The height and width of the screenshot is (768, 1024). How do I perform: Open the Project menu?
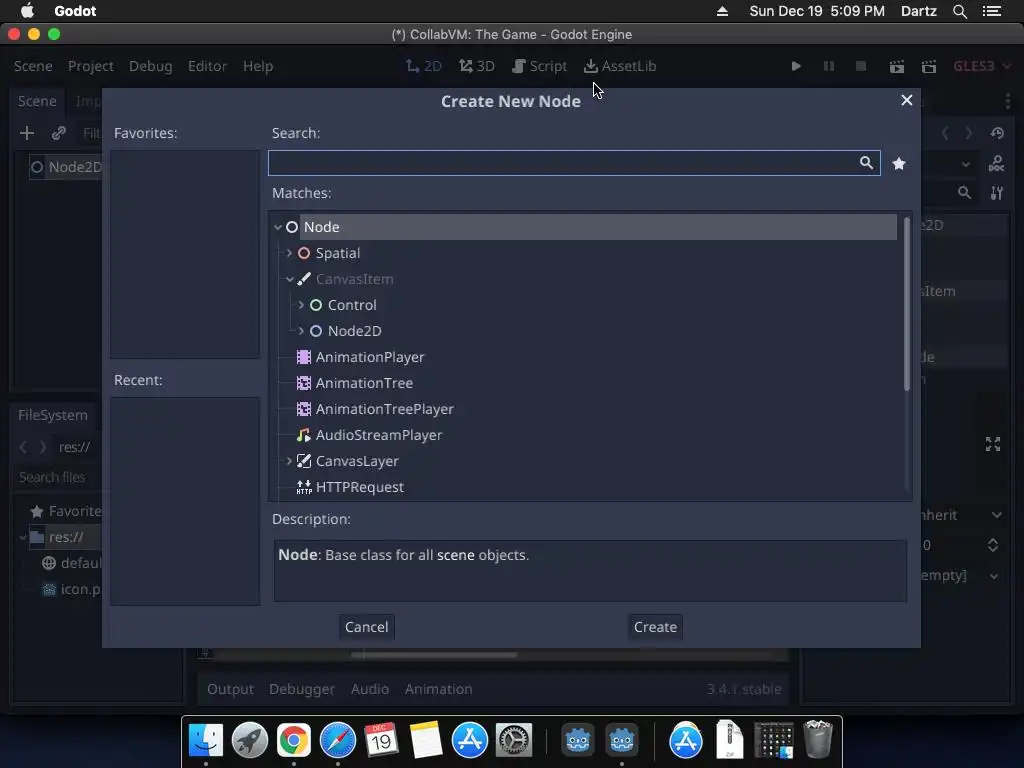pyautogui.click(x=91, y=66)
